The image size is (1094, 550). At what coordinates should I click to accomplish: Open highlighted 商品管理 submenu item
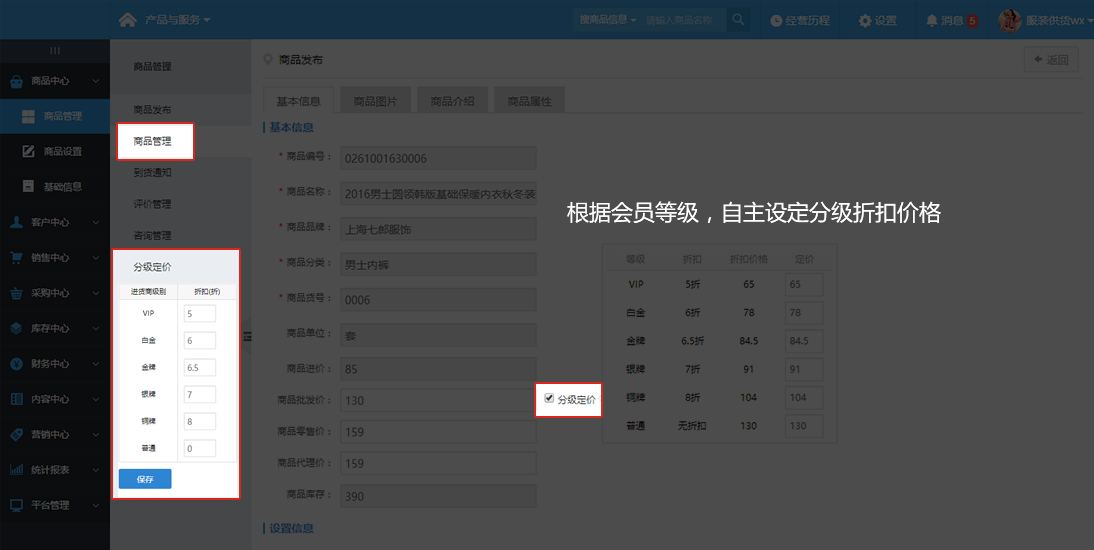click(x=152, y=141)
